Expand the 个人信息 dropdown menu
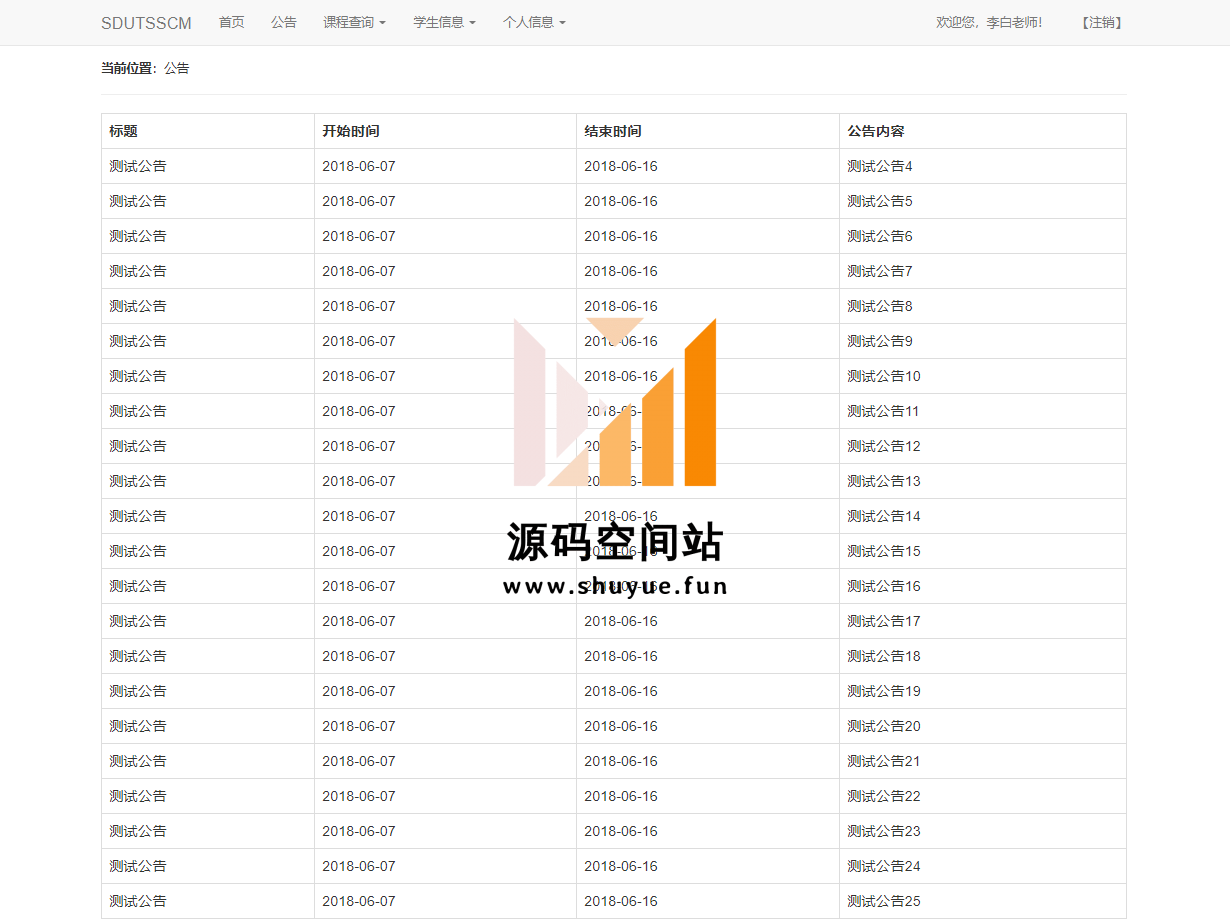Screen dimensions: 1230x919 tap(534, 22)
